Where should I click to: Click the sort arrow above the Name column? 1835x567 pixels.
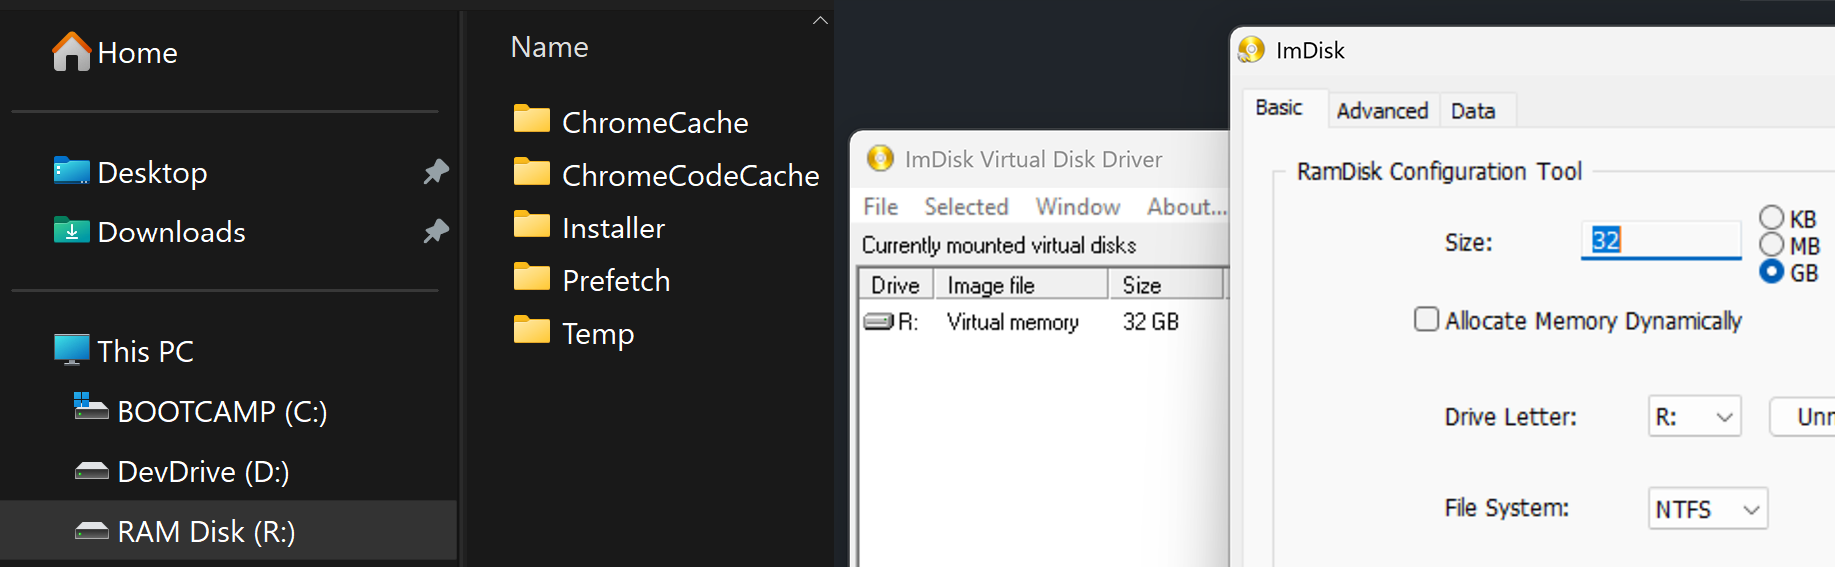point(820,20)
